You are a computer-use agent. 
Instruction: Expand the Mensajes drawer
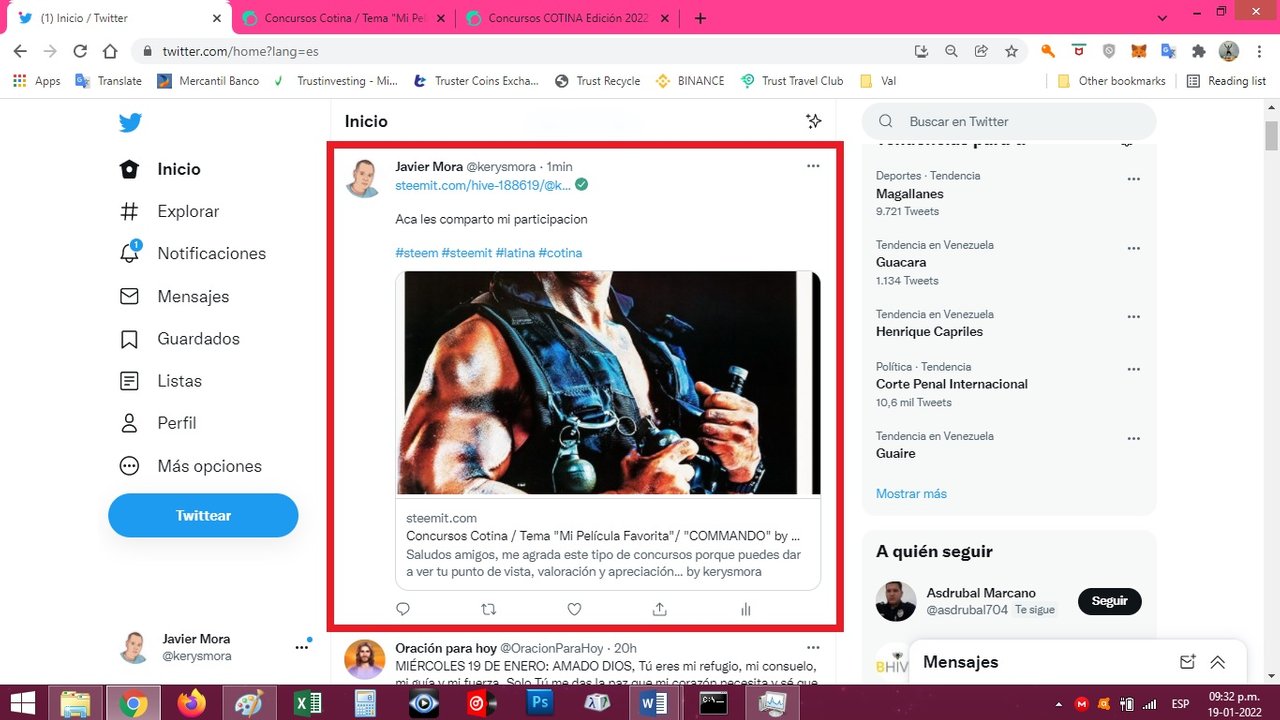(x=1217, y=662)
